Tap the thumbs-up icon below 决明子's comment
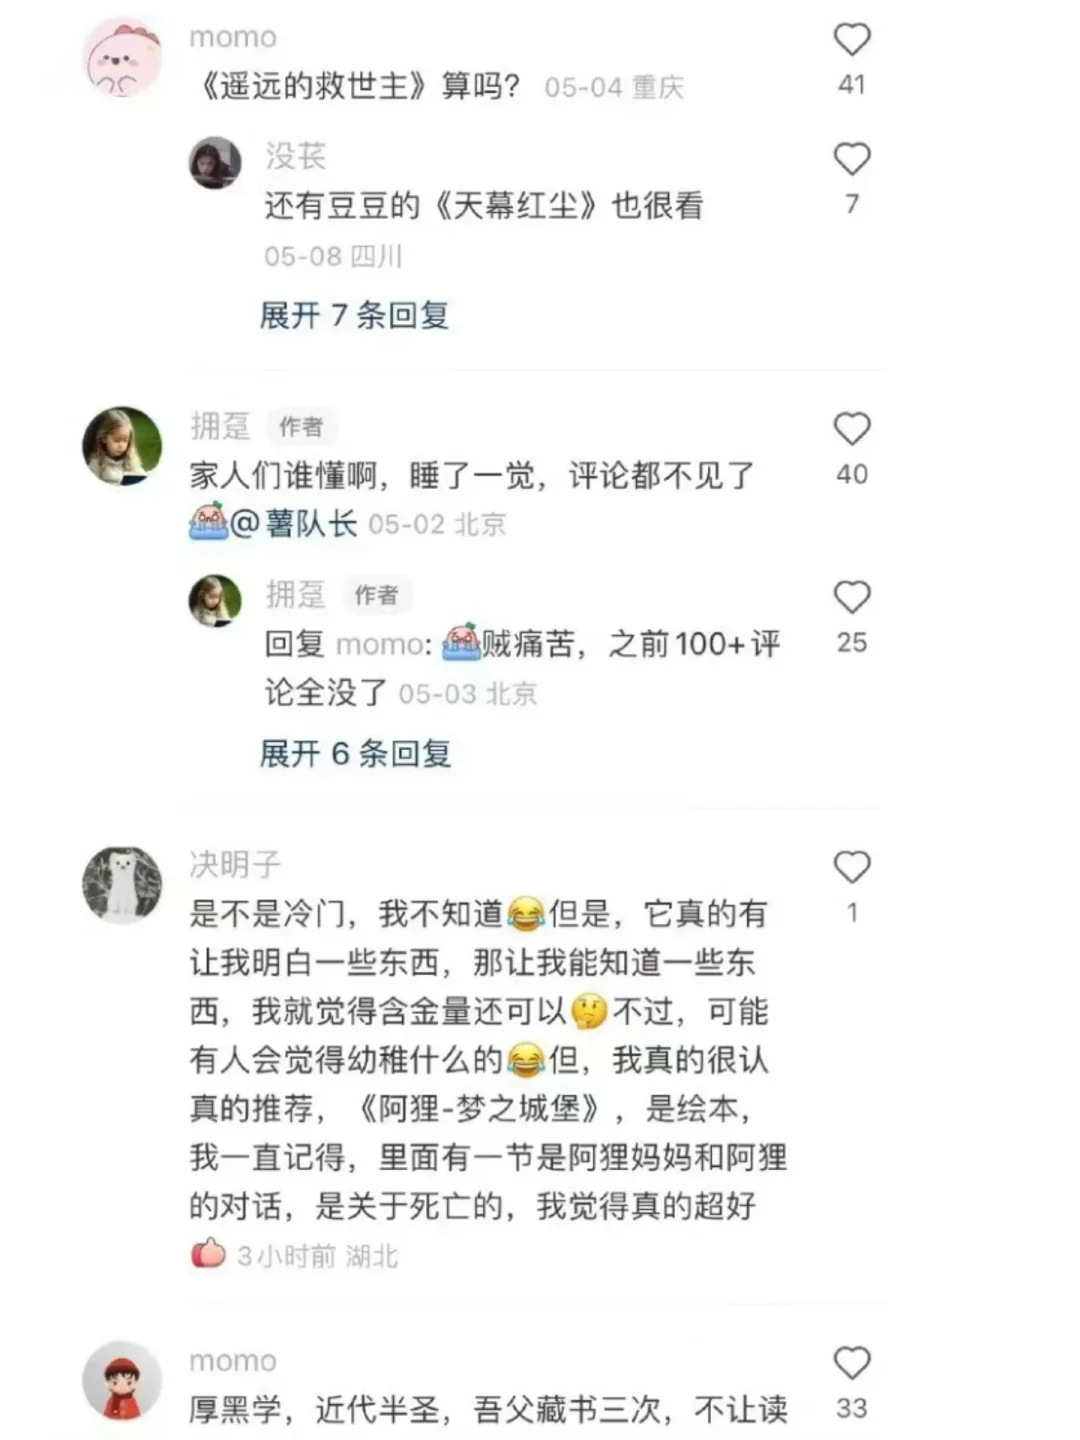The height and width of the screenshot is (1440, 1080). [x=208, y=1253]
